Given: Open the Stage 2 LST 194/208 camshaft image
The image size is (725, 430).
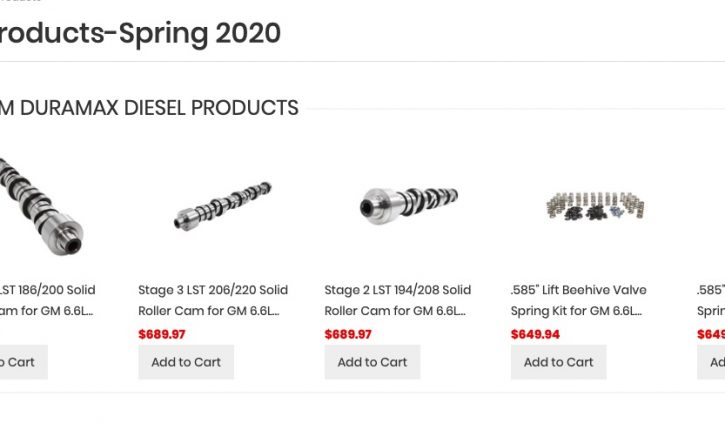Looking at the screenshot, I should pyautogui.click(x=408, y=203).
